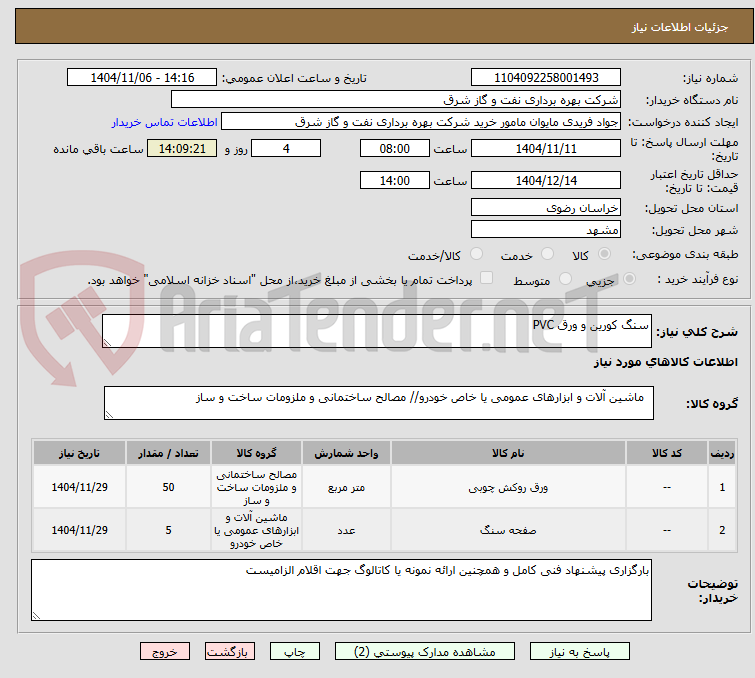755x678 pixels.
Task: Click the چاپ print button
Action: click(295, 652)
